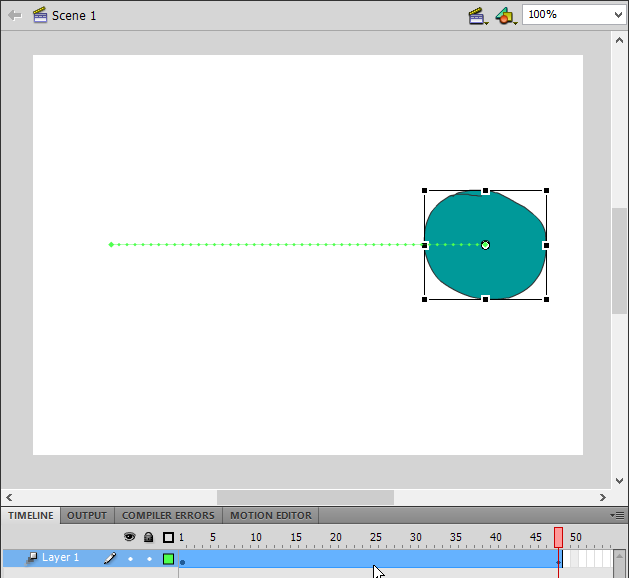Toggle lock all layers padlock icon
Viewport: 629px width, 578px height.
[148, 537]
